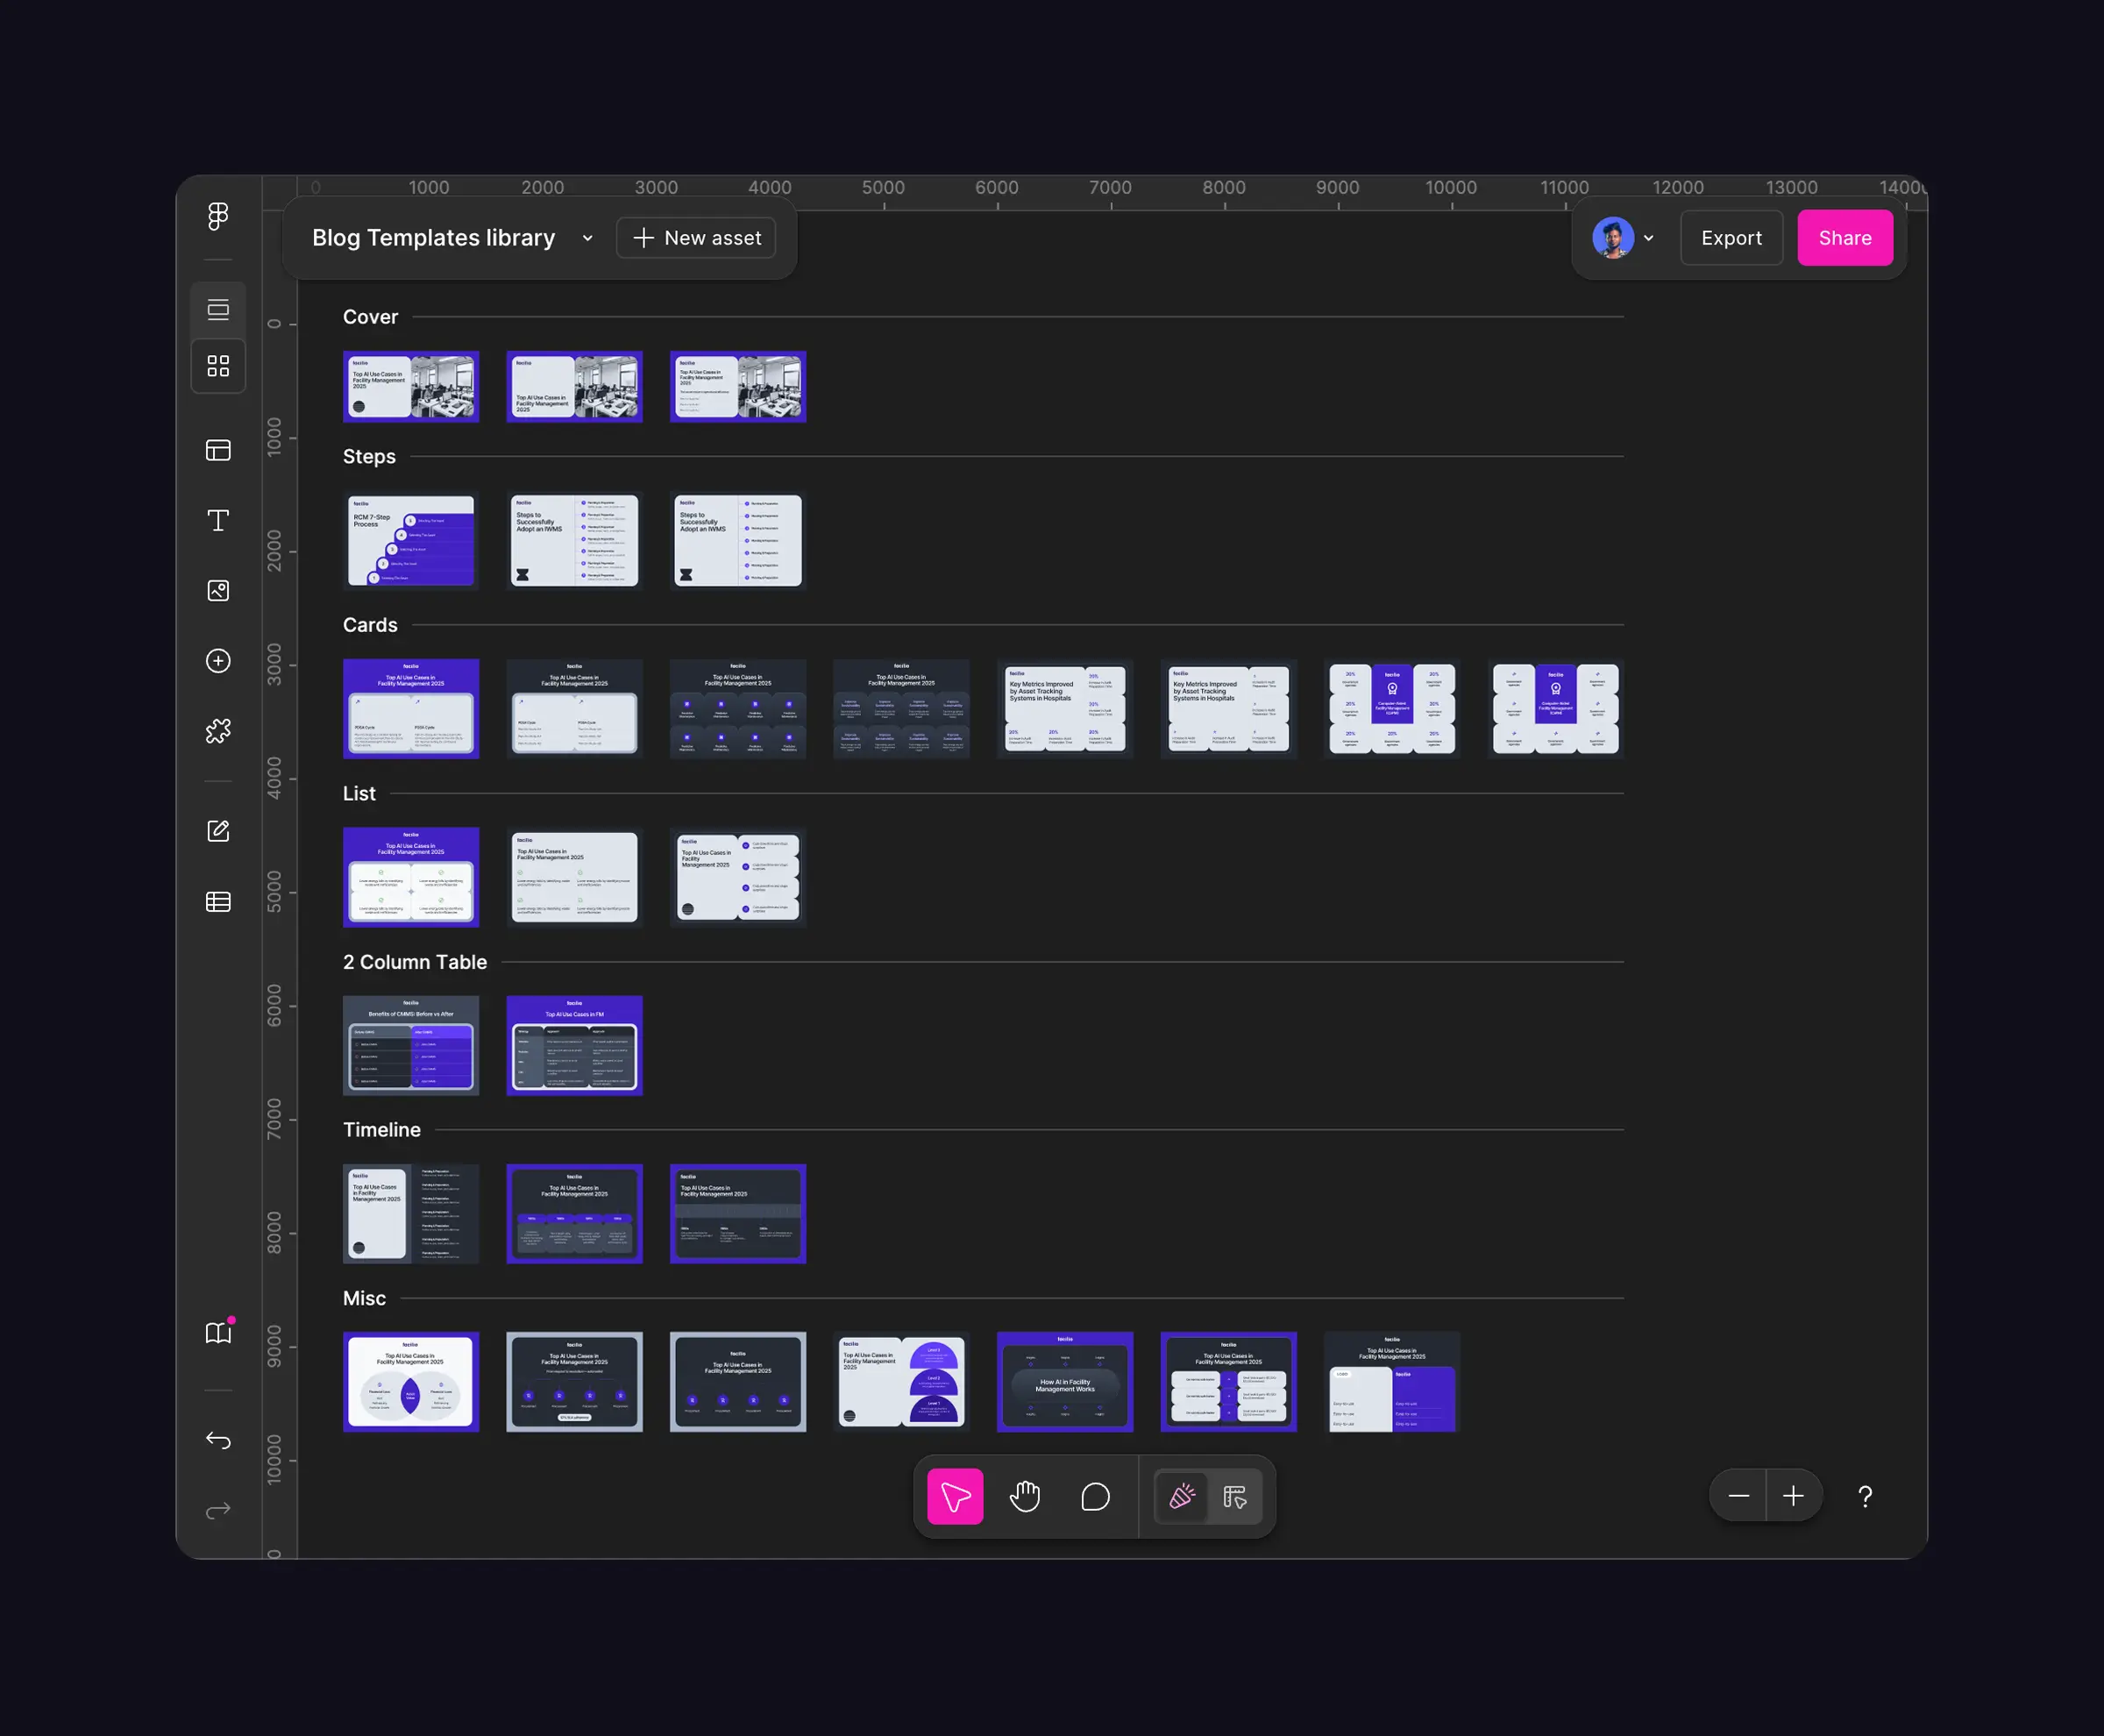Click the edit pencil note icon
Image resolution: width=2104 pixels, height=1736 pixels.
218,831
